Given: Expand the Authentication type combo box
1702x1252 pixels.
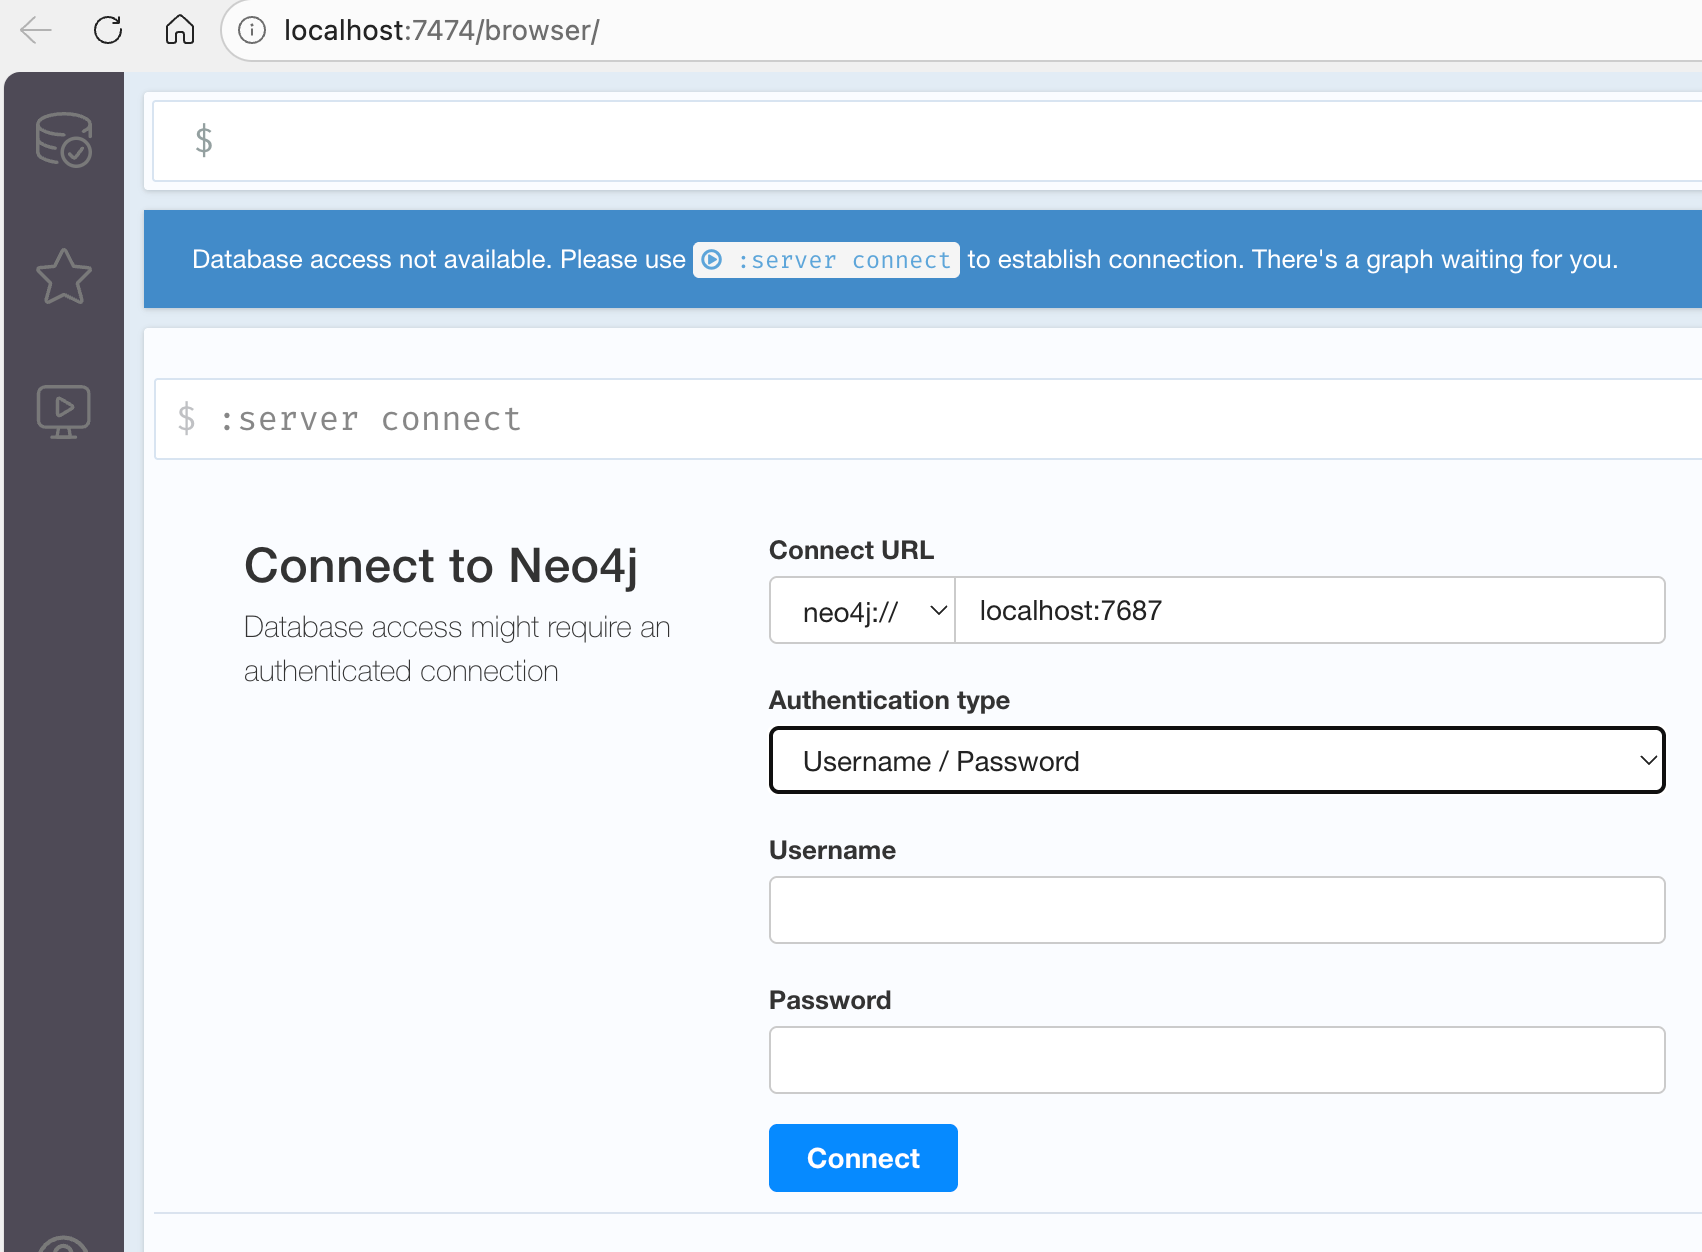Looking at the screenshot, I should (x=1217, y=760).
